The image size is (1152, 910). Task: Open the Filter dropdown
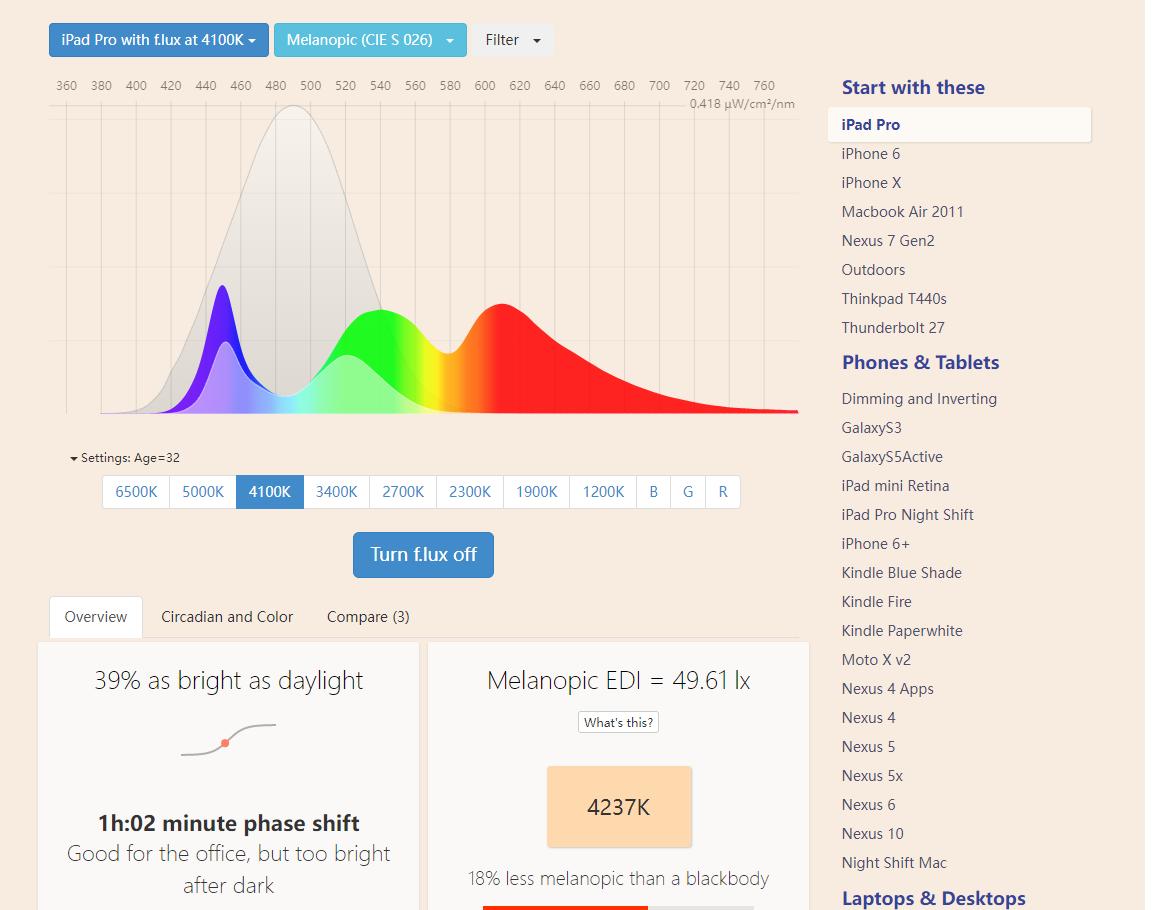click(x=512, y=40)
